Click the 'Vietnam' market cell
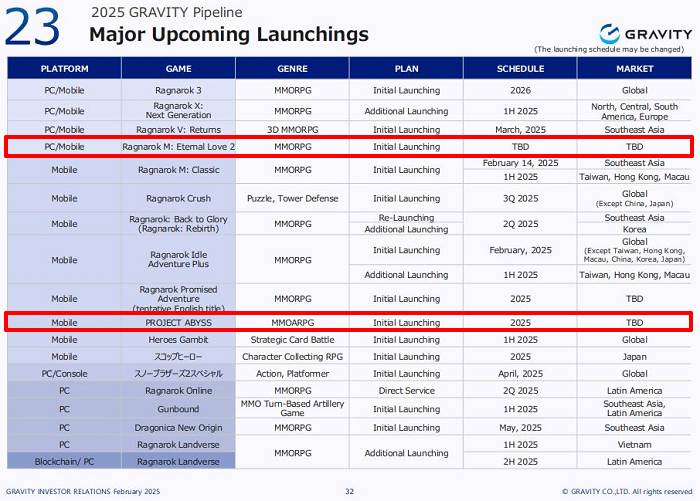Screen dimensions: 700x501 click(x=634, y=445)
